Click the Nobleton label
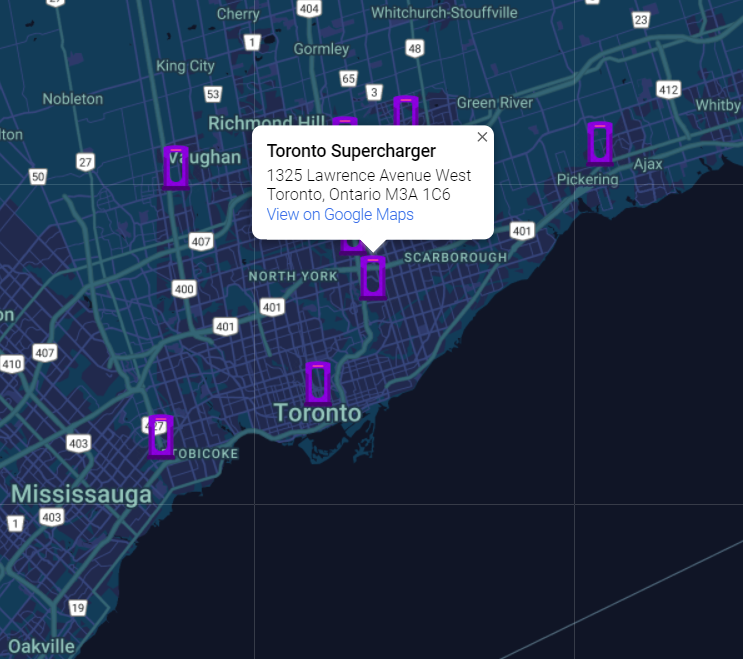This screenshot has width=743, height=659. click(72, 99)
